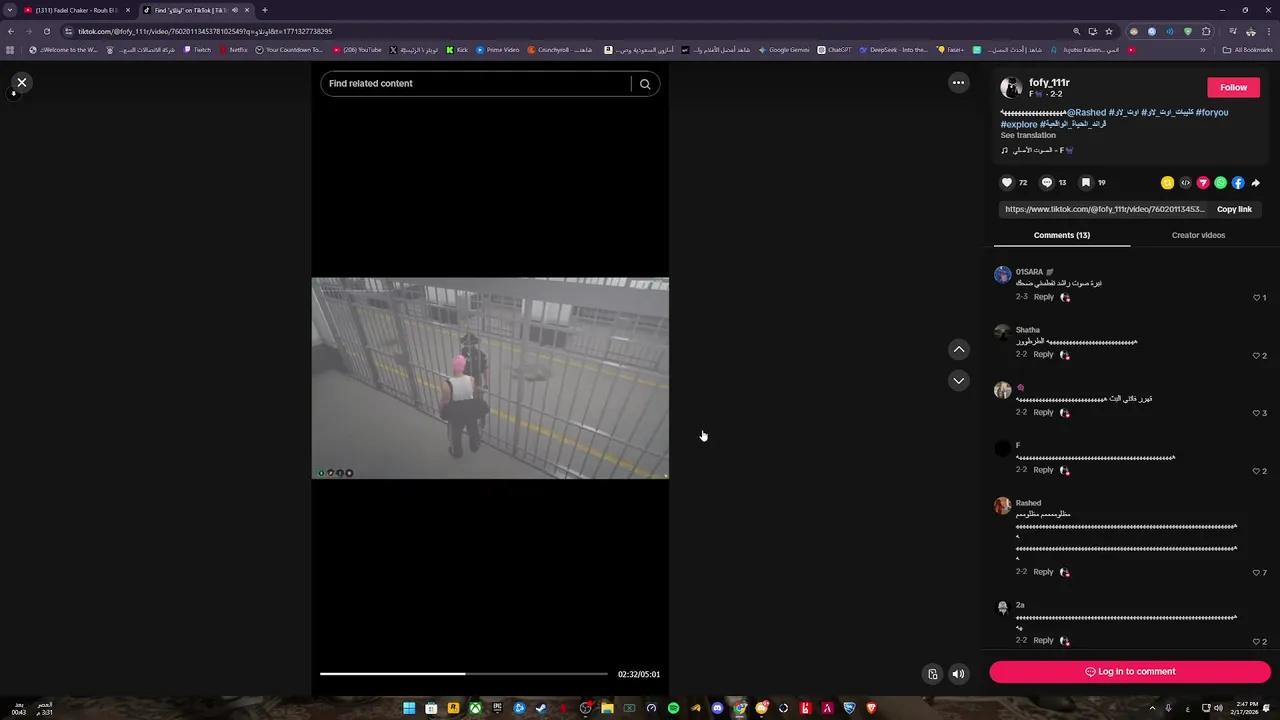1280x720 pixels.
Task: Open the All Bookmarks folder
Action: pos(1247,50)
